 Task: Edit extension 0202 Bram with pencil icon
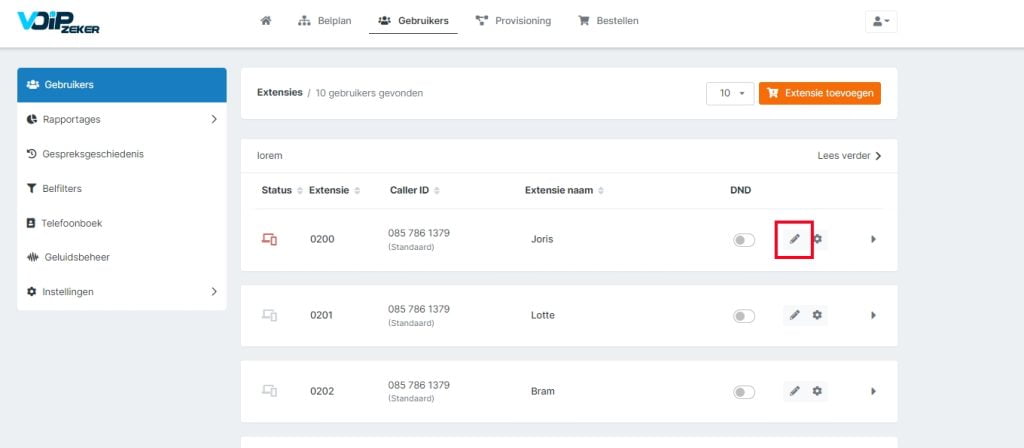[794, 391]
